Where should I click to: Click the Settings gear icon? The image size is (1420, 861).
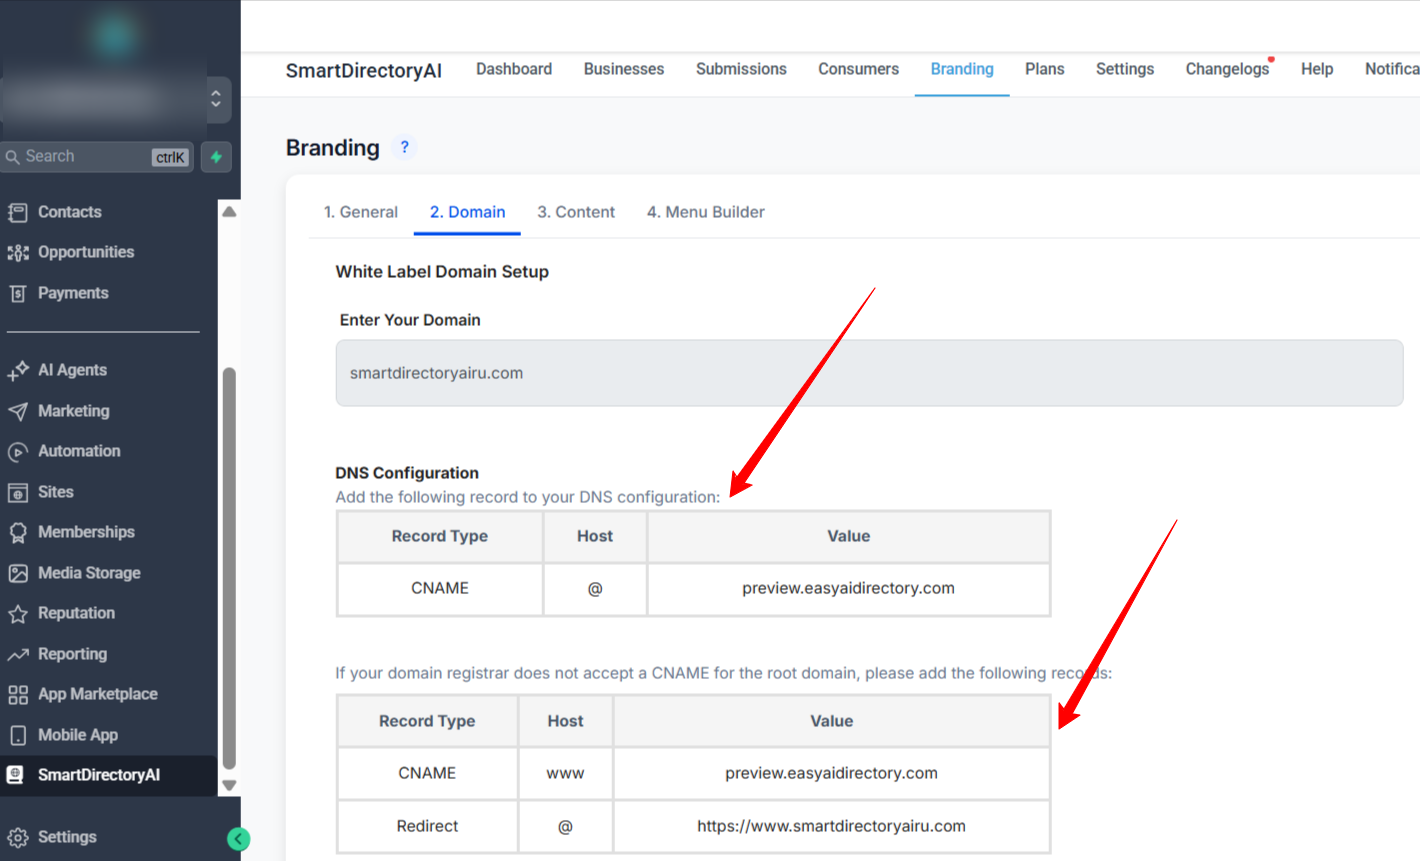[17, 837]
